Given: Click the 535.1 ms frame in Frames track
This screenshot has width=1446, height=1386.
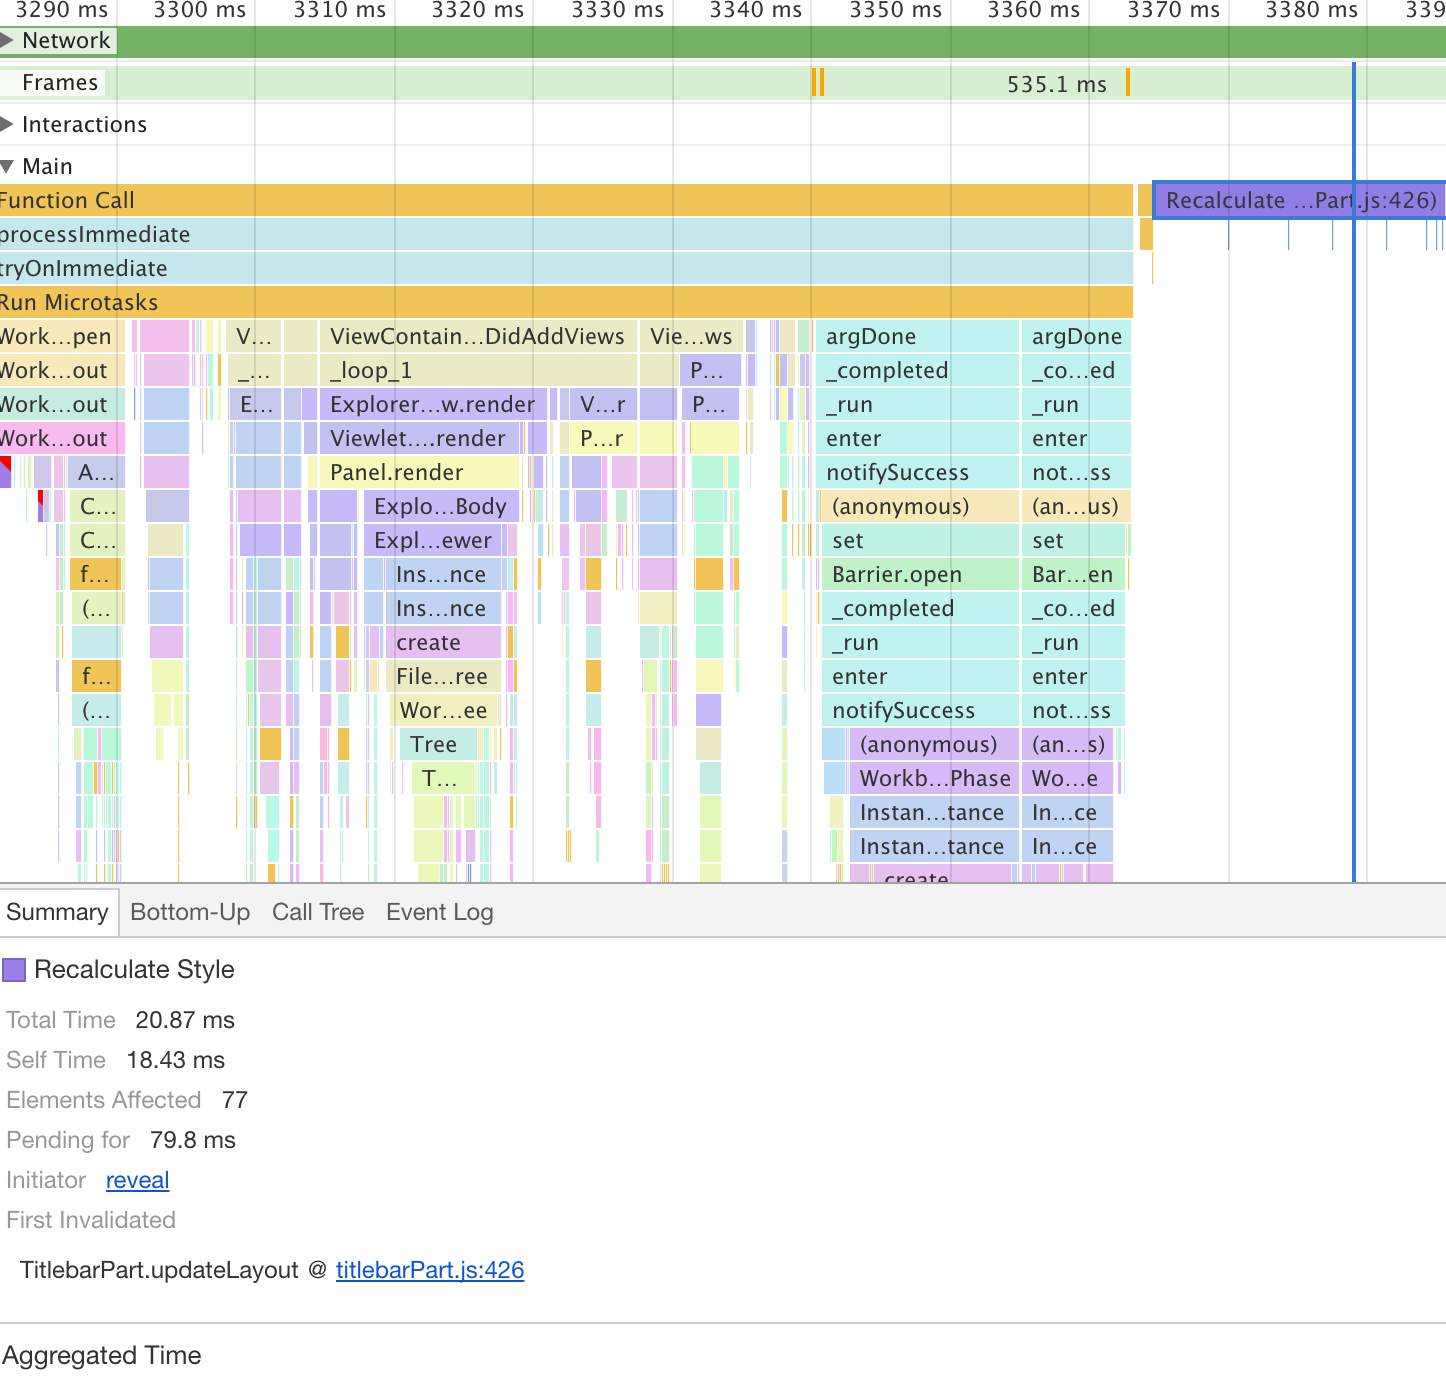Looking at the screenshot, I should (1057, 84).
